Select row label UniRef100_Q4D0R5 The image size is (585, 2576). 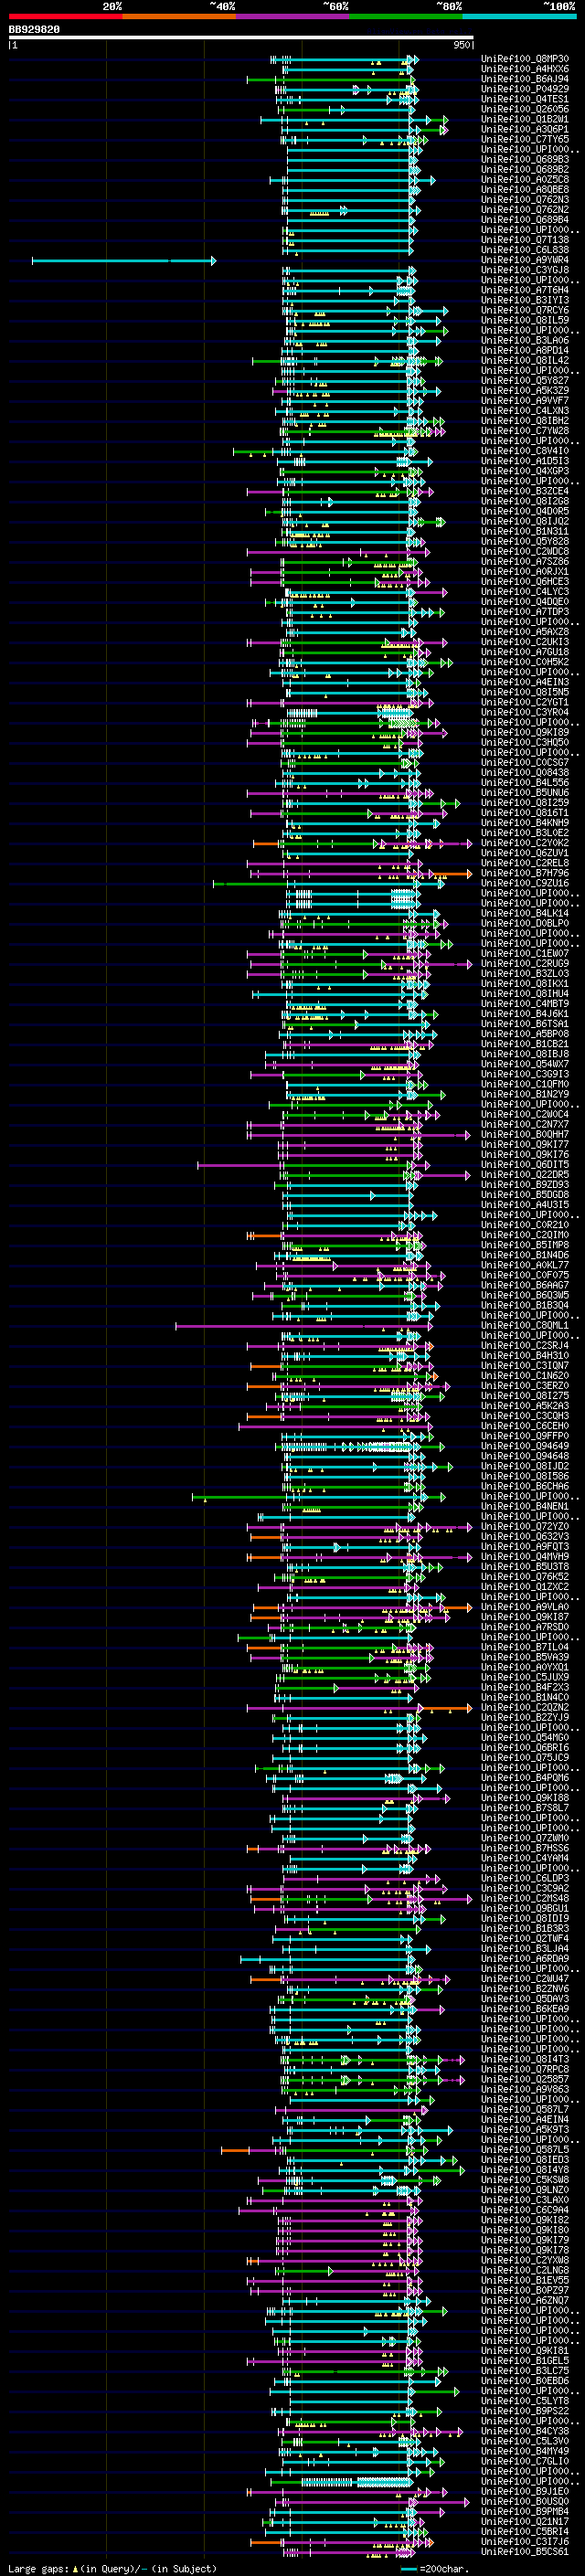525,511
